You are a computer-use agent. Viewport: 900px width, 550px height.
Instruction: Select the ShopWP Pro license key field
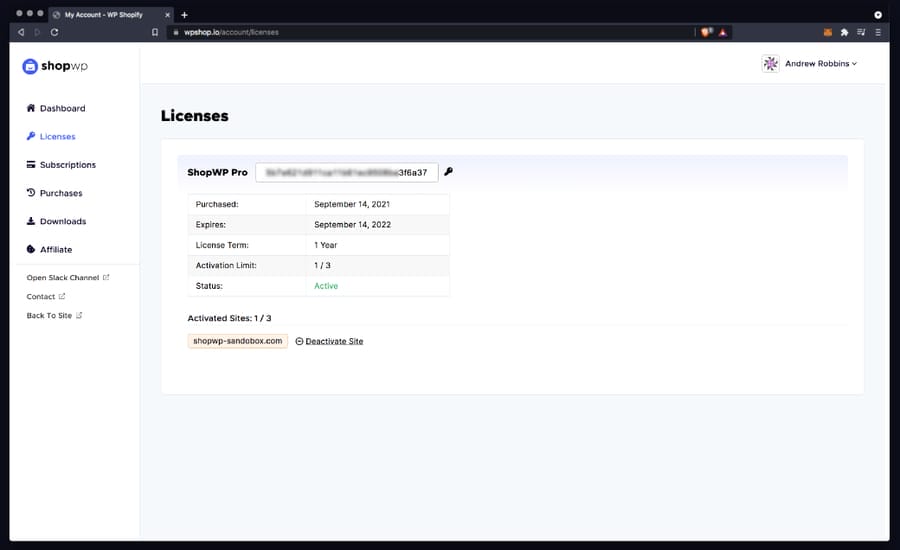coord(347,172)
